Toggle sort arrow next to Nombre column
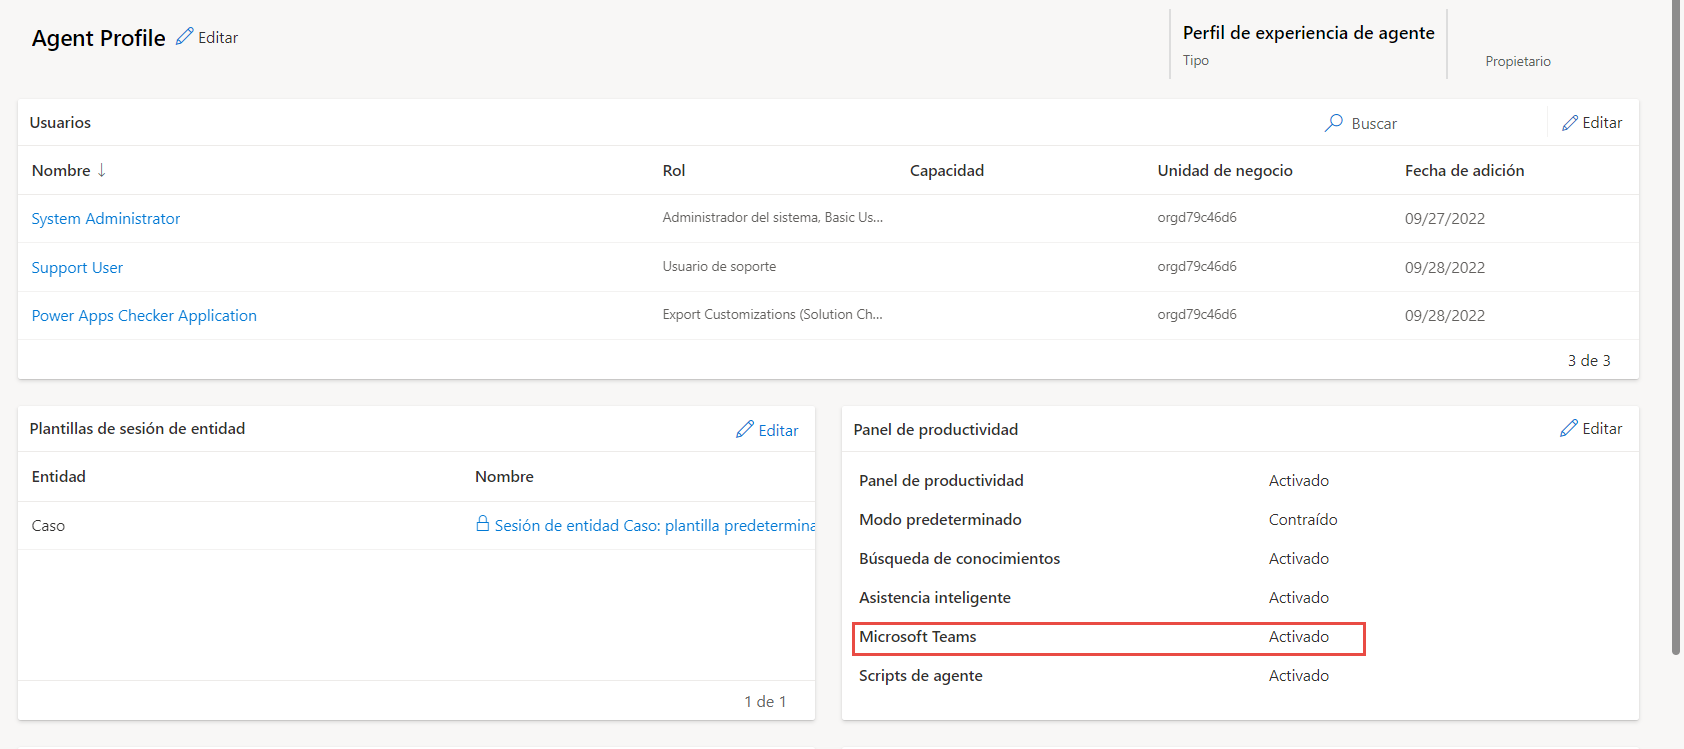The width and height of the screenshot is (1684, 749). [x=102, y=171]
